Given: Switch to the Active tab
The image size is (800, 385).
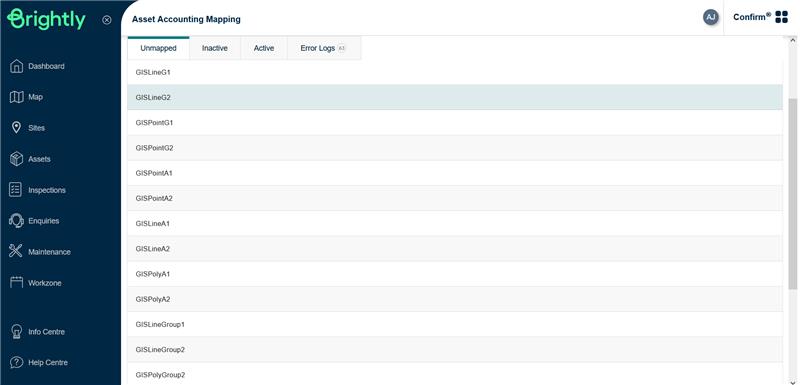Looking at the screenshot, I should click(264, 48).
